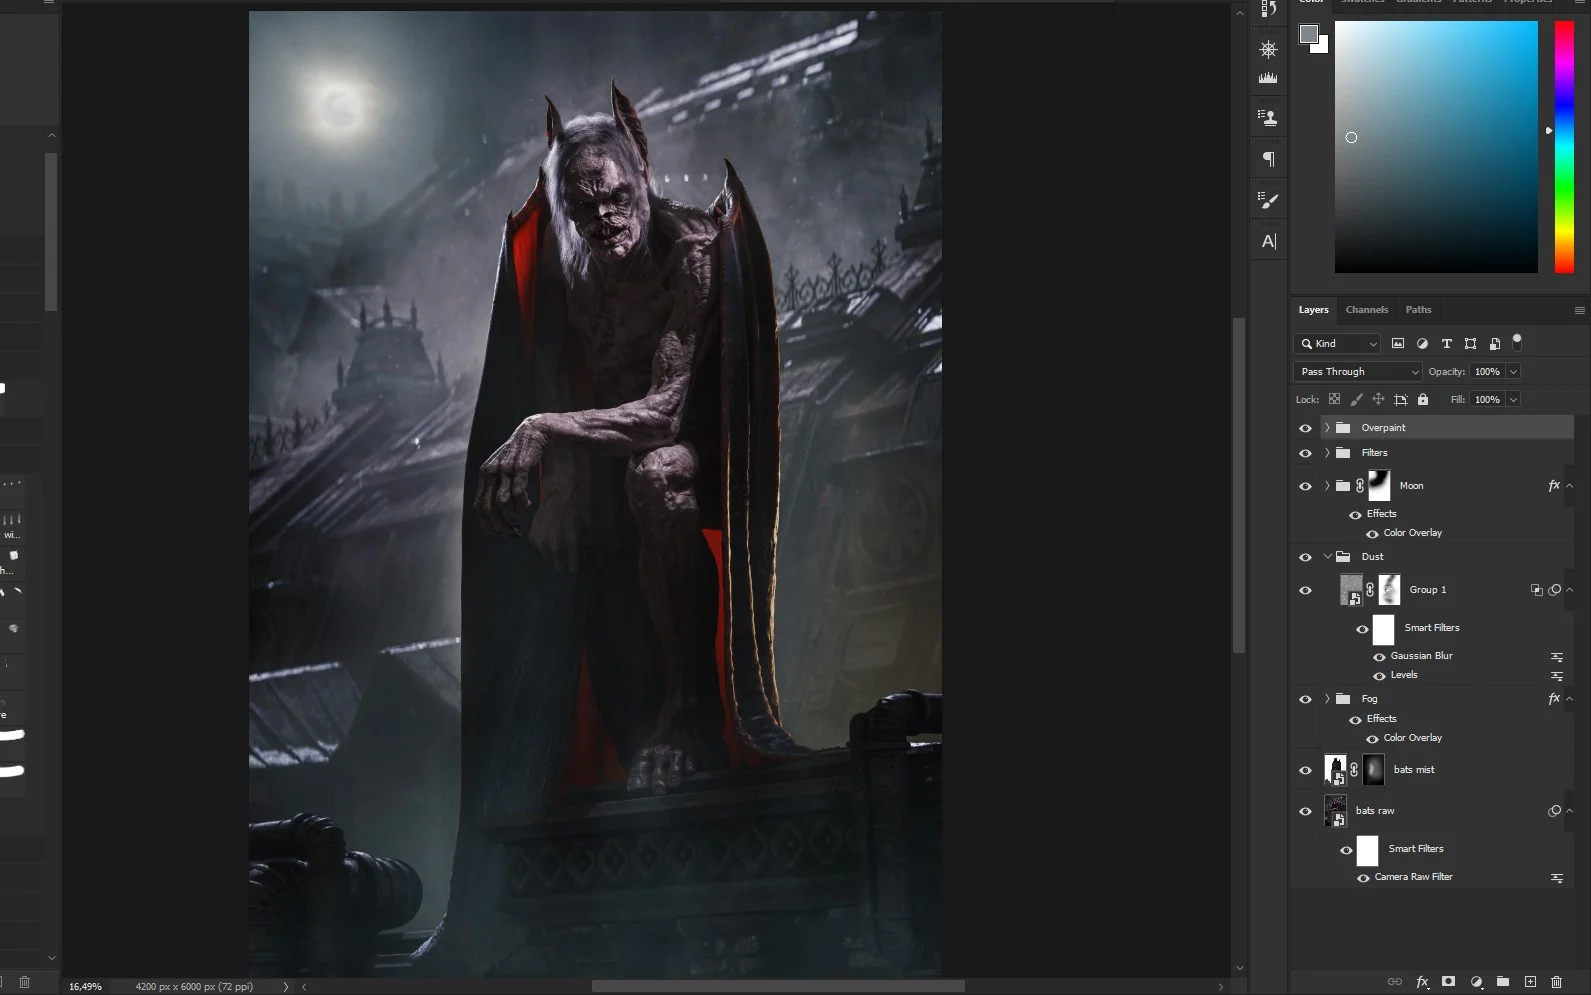Add a layer style via fx button
This screenshot has width=1591, height=995.
(1422, 982)
